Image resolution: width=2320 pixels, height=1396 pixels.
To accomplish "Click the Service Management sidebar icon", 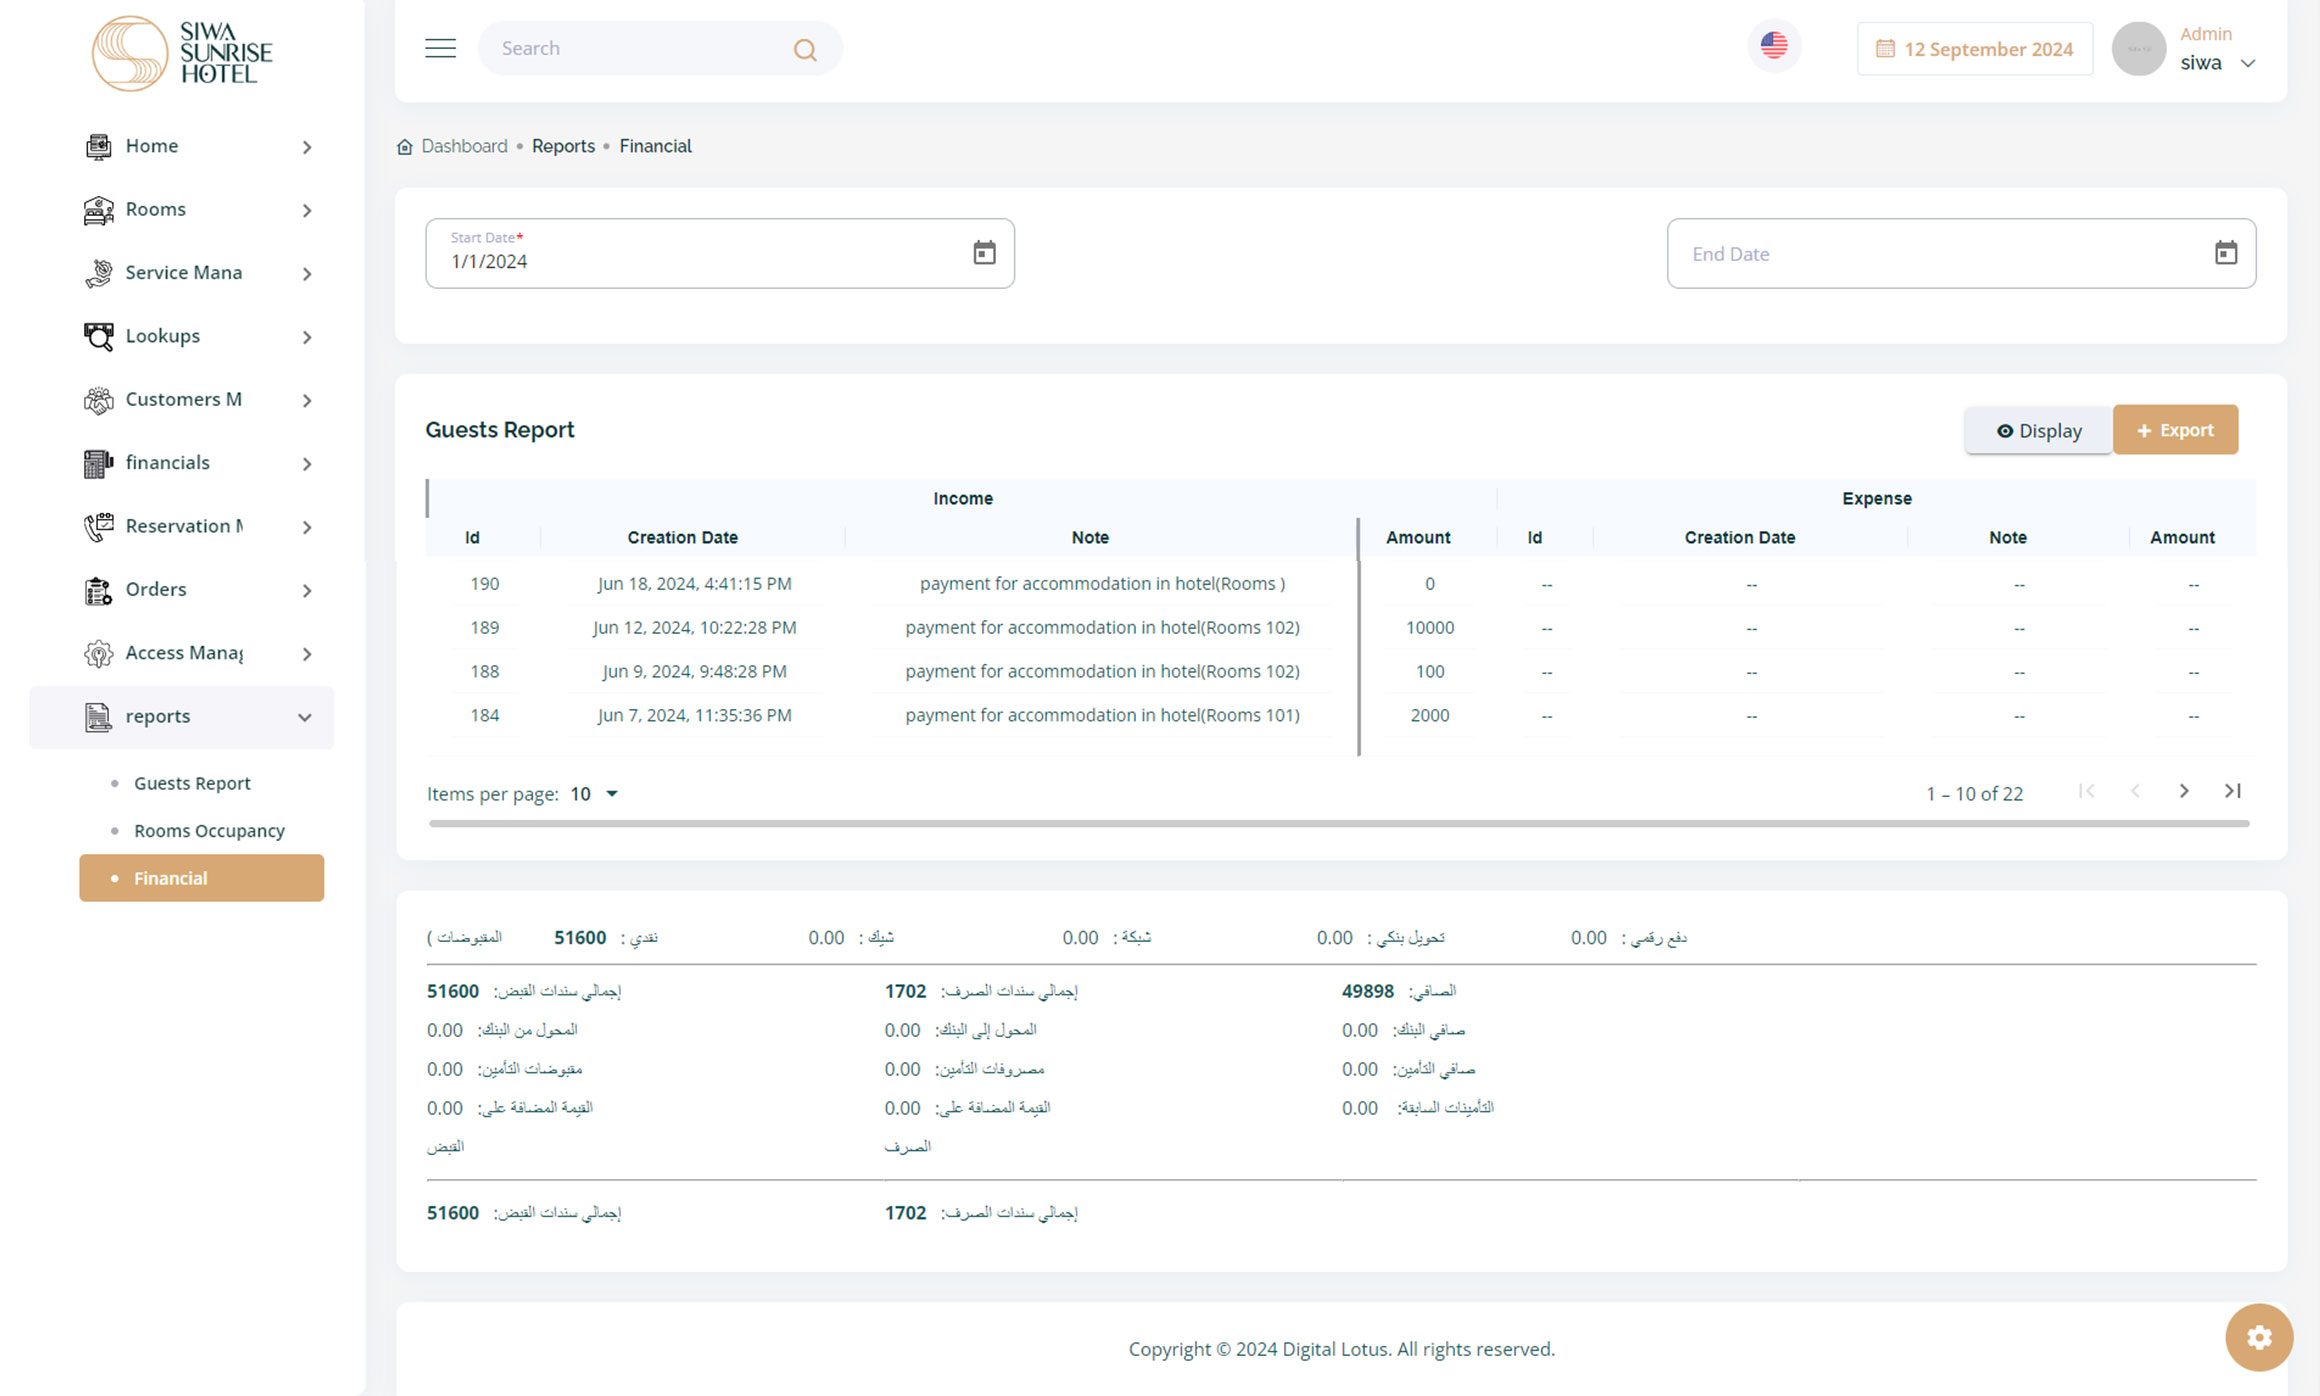I will click(98, 273).
